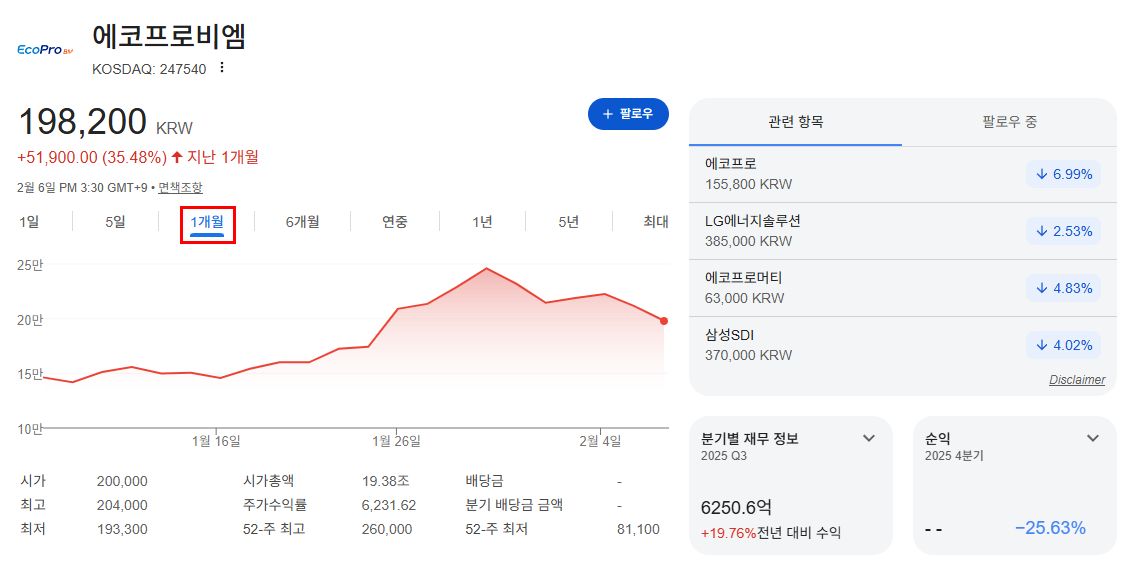The width and height of the screenshot is (1132, 562).
Task: Click the 최저 value 193,300
Action: click(x=122, y=529)
